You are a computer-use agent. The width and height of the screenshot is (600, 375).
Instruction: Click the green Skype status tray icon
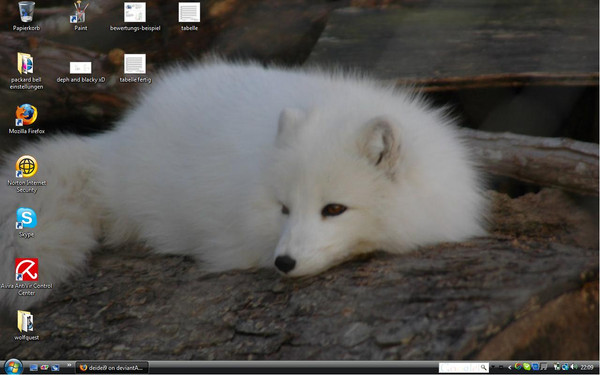(x=527, y=367)
